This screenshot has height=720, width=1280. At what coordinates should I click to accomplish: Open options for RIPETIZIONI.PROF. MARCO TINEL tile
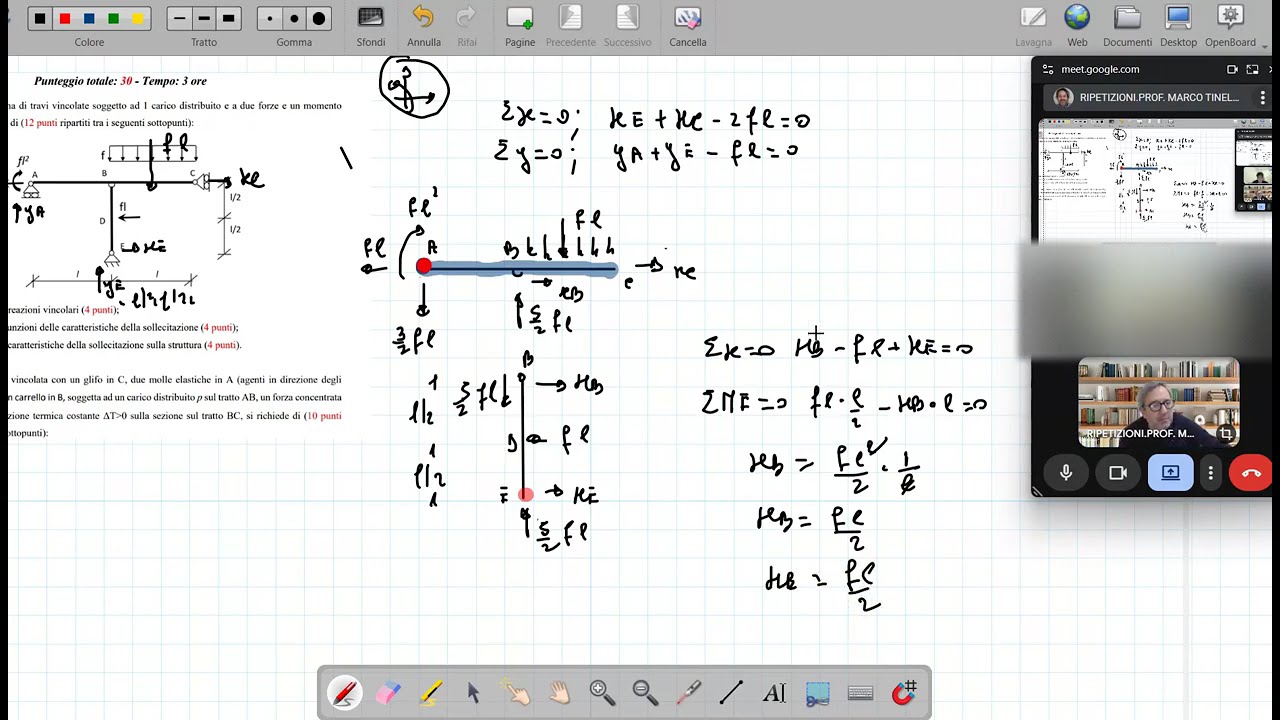click(x=1262, y=98)
